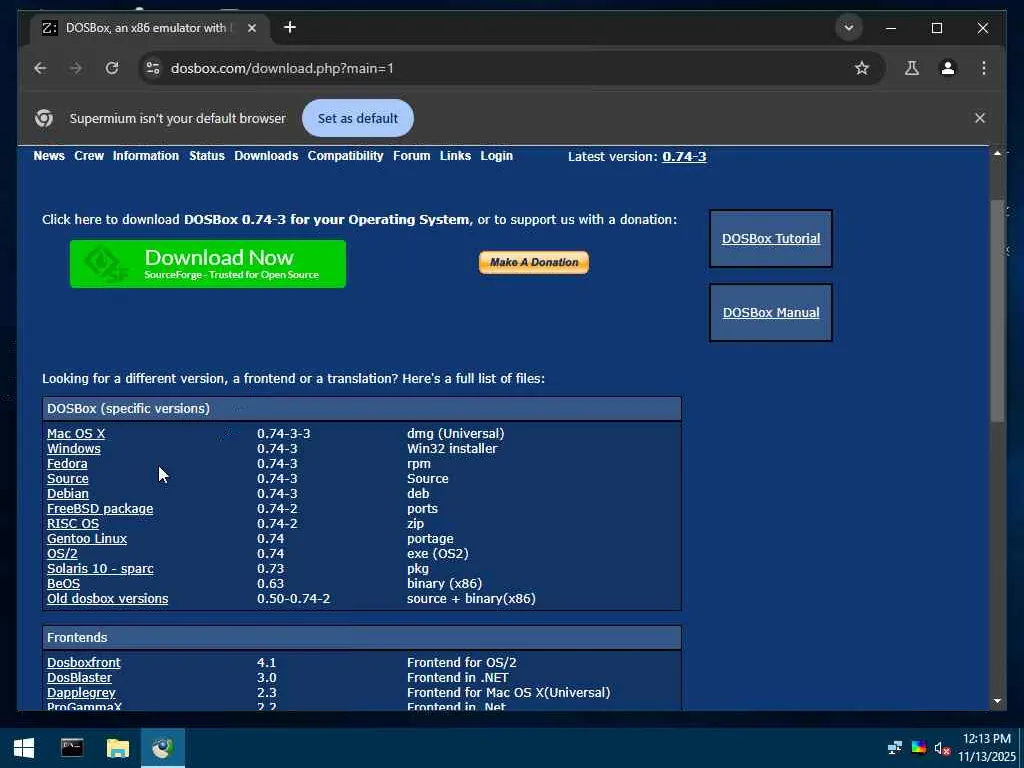Open the network tray icon

point(895,748)
